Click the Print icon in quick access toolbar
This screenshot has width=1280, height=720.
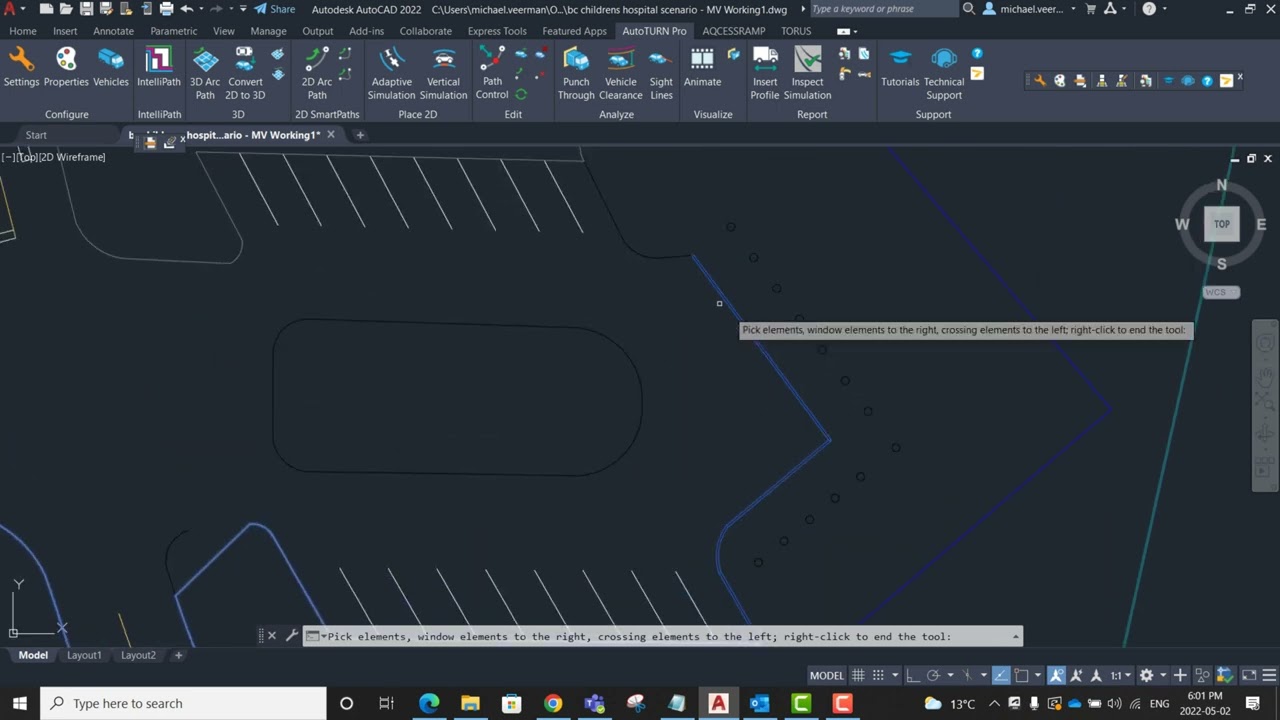pos(165,9)
